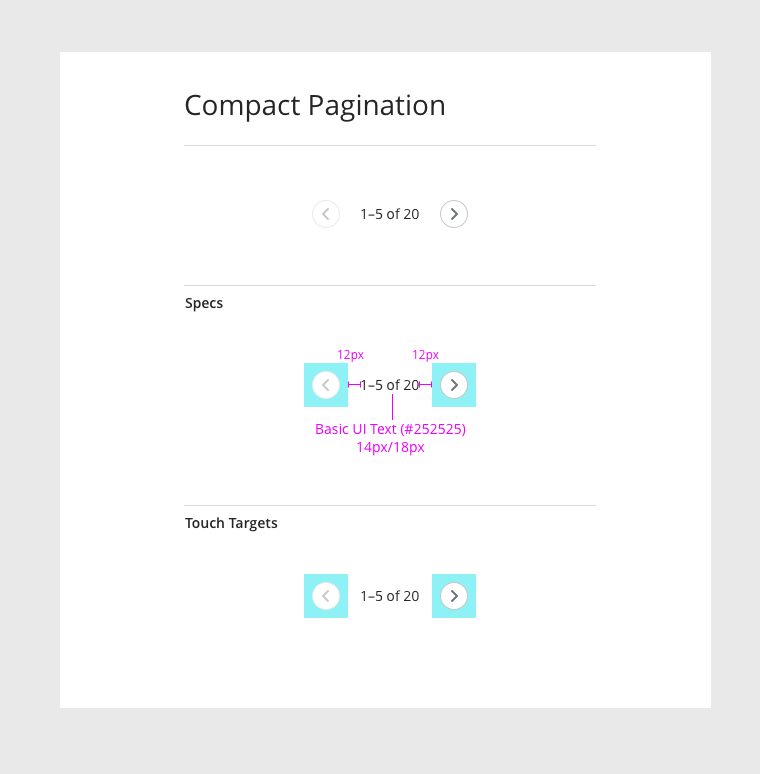Click the "Specs" section heading
This screenshot has height=774, width=760.
pos(204,303)
